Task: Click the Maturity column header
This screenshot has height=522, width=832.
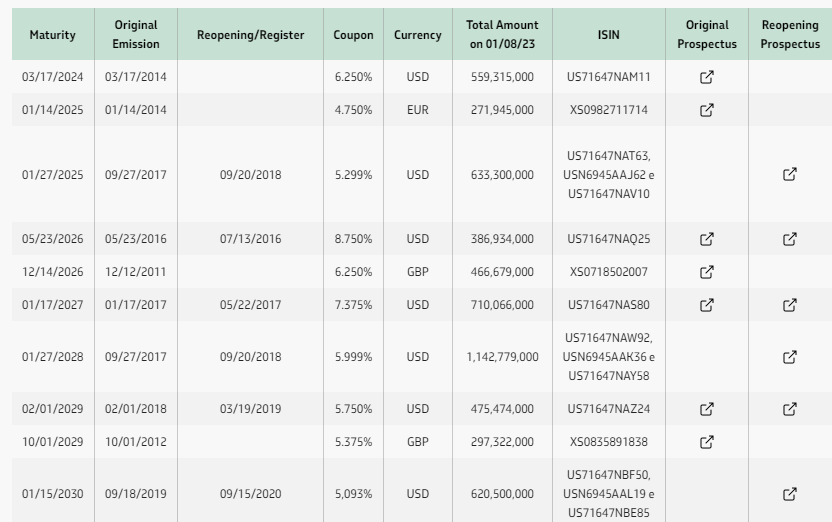Action: 53,34
